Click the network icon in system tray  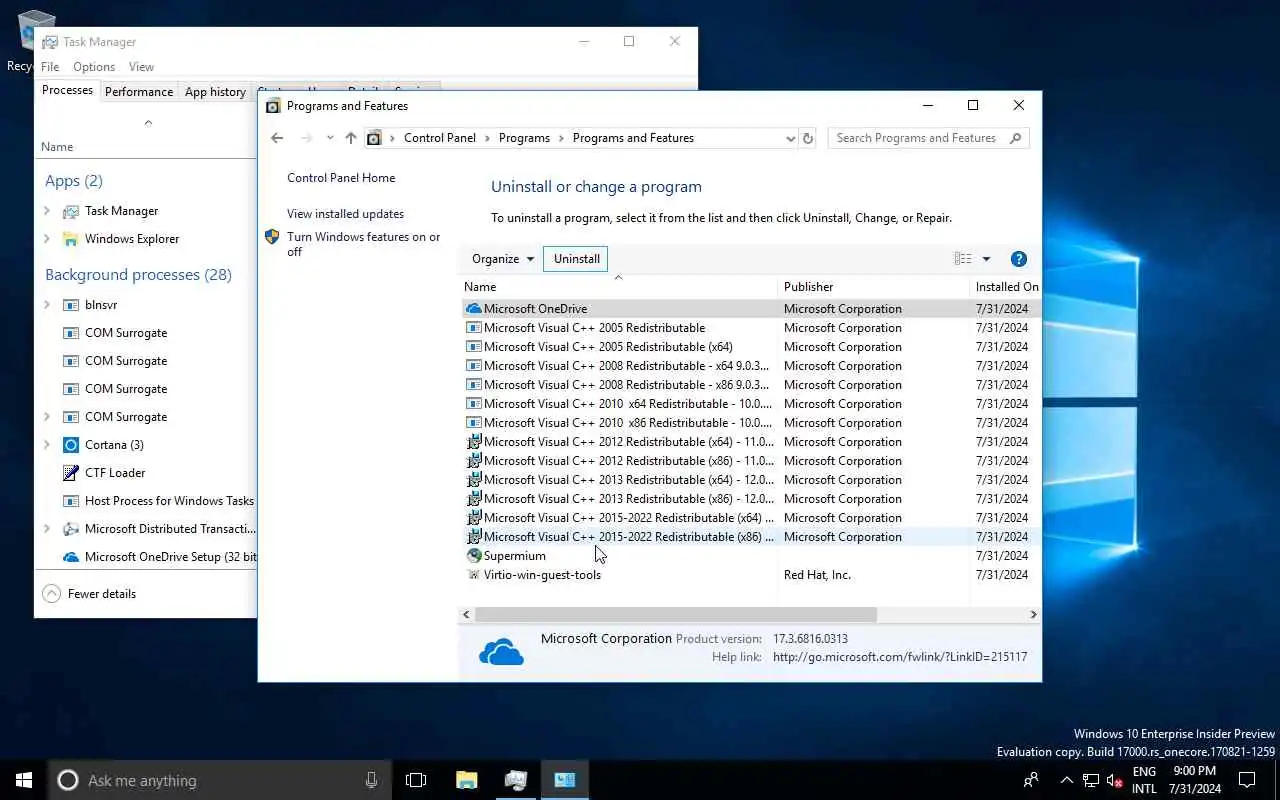(x=1091, y=780)
